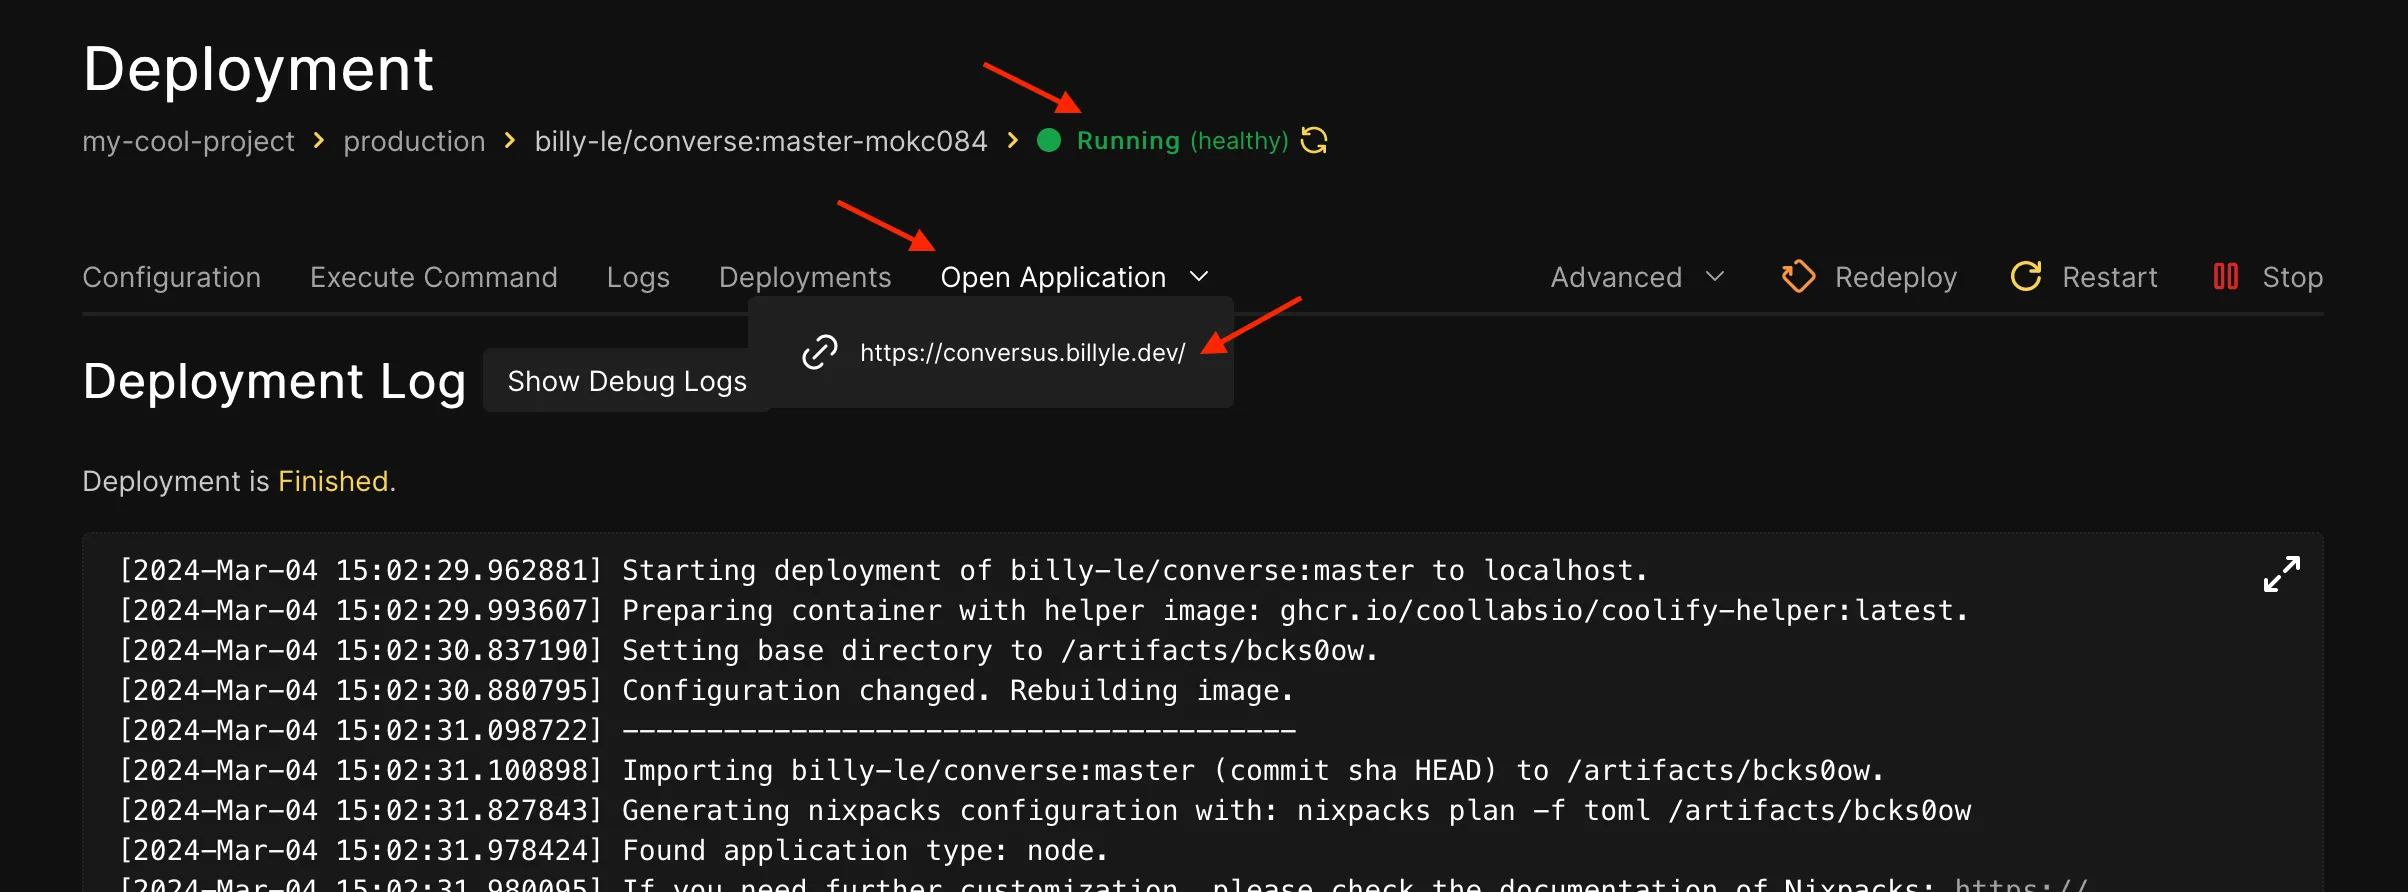The height and width of the screenshot is (892, 2408).
Task: Open the Configuration tab
Action: [172, 277]
